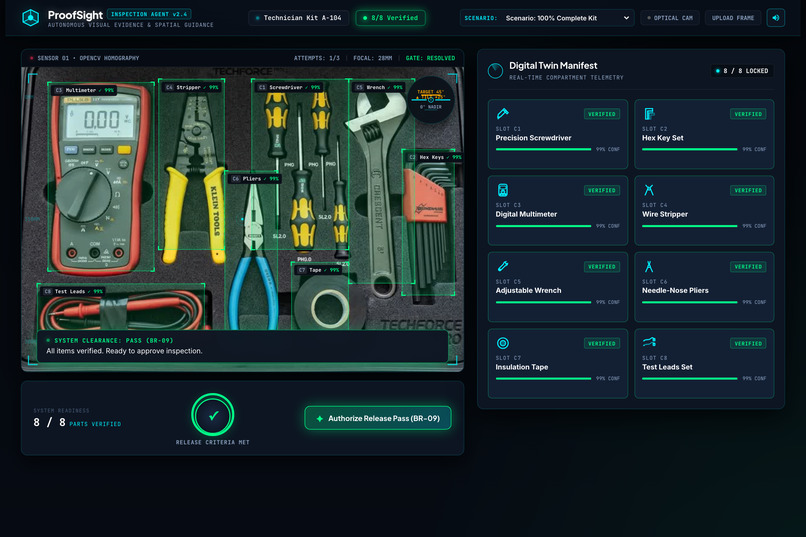Screen dimensions: 806x537
Task: Click VERIFIED badge on Precision Screwdriver card
Action: 601,114
